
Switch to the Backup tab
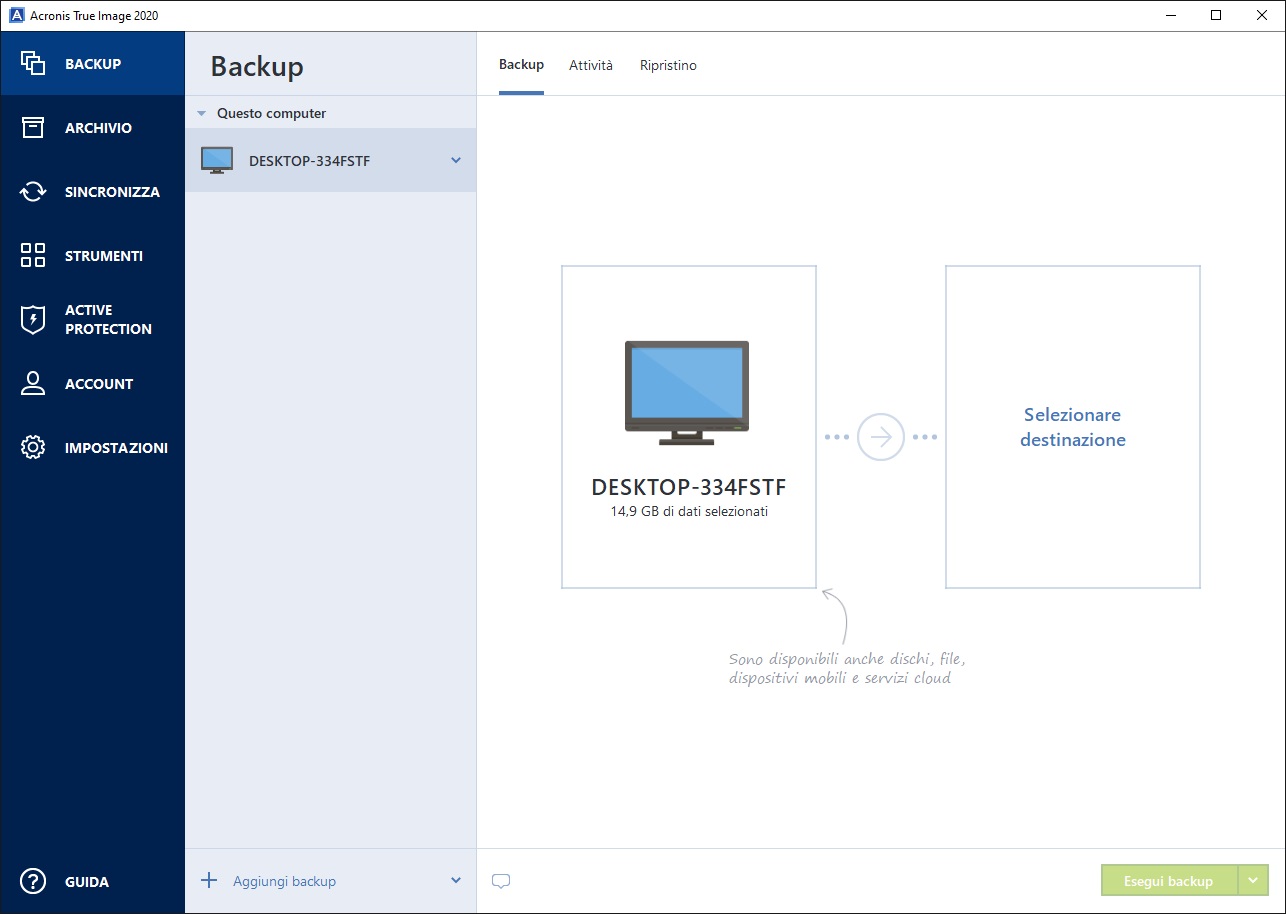pos(521,65)
